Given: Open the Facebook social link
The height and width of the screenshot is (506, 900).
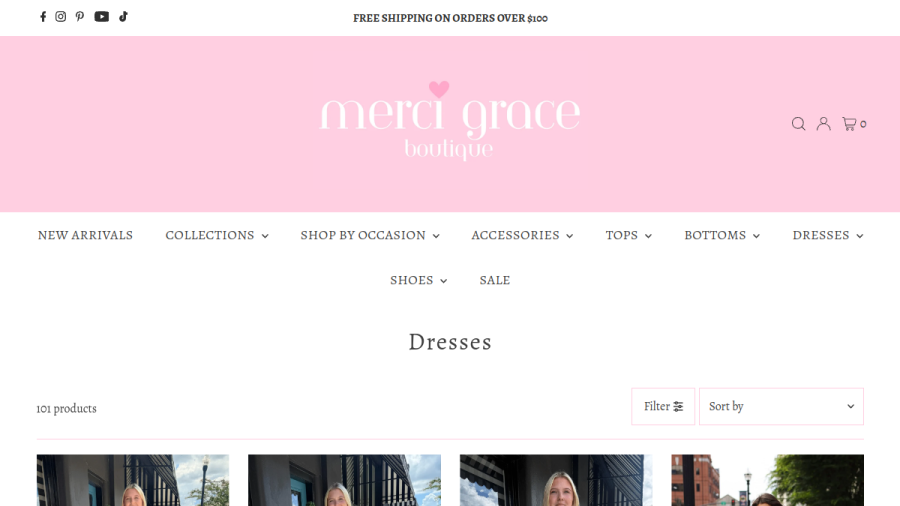Looking at the screenshot, I should (42, 17).
